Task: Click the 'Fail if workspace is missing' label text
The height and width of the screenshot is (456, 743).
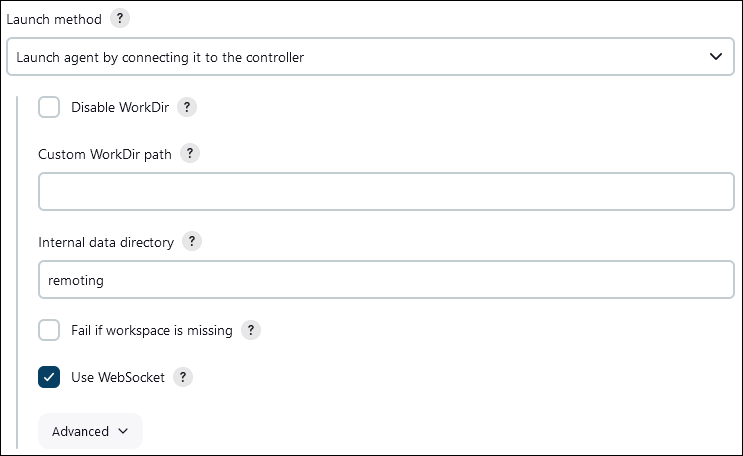Action: 152,330
